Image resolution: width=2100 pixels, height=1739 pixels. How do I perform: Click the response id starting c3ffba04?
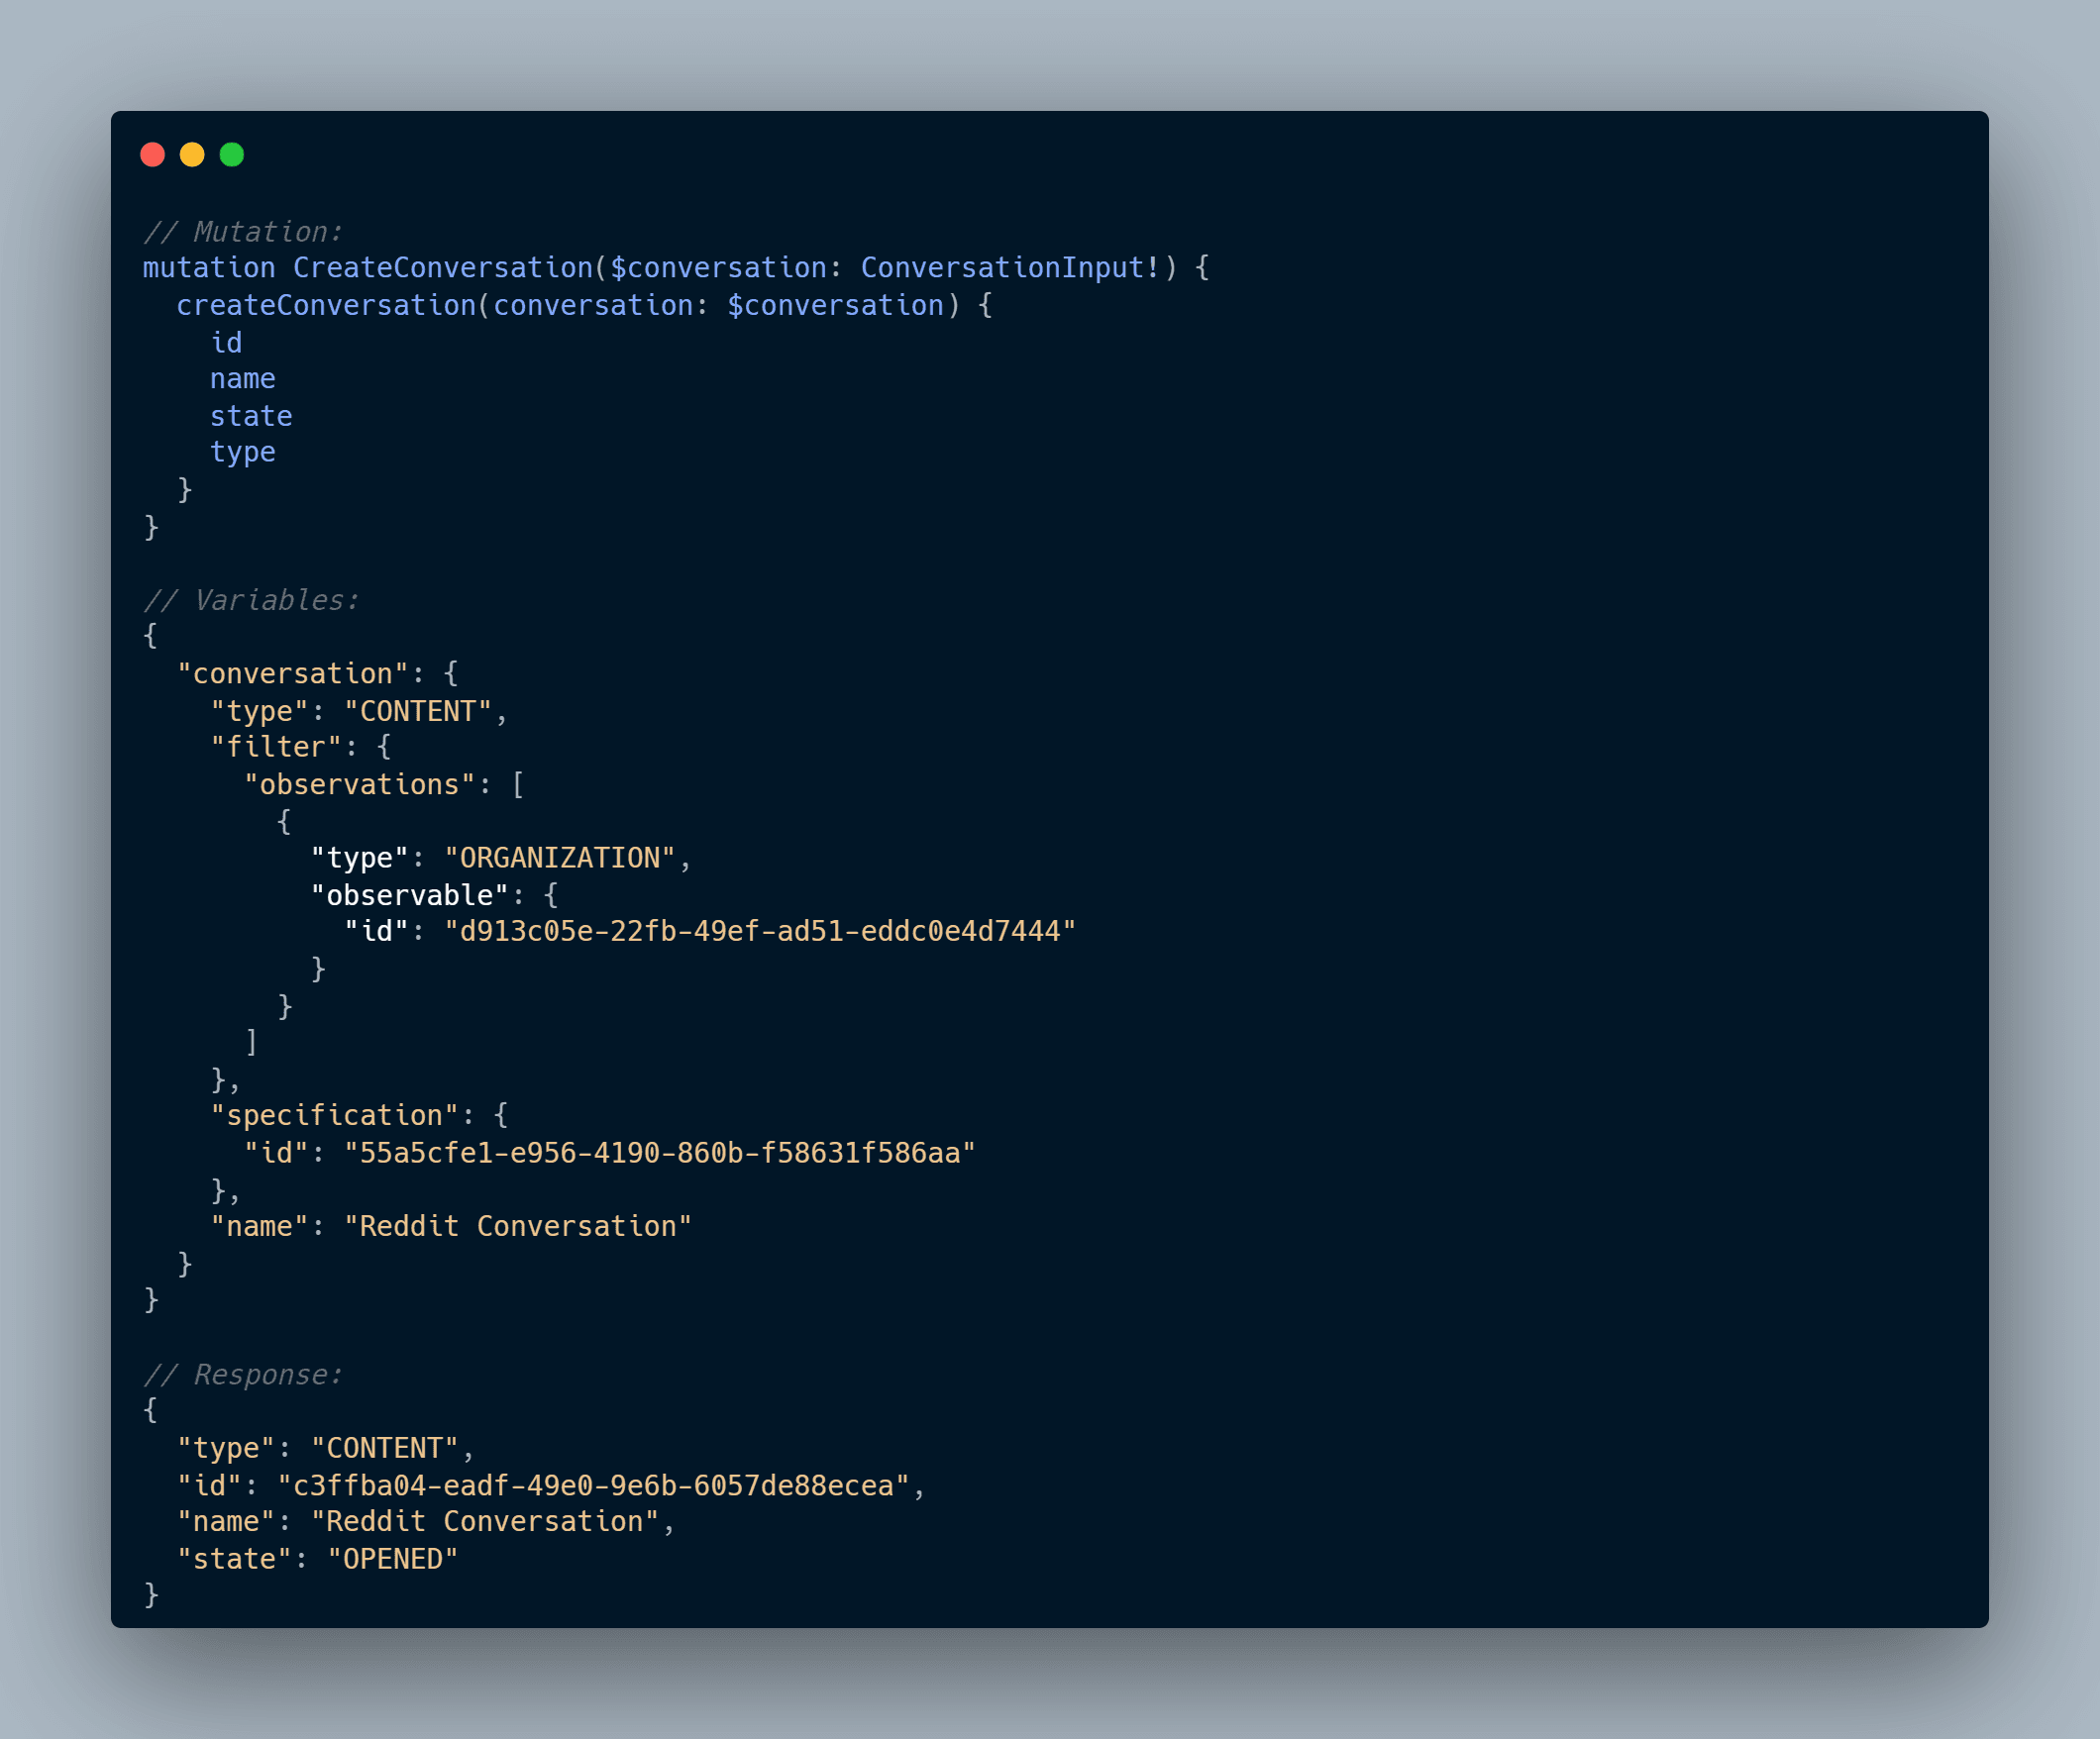click(593, 1486)
